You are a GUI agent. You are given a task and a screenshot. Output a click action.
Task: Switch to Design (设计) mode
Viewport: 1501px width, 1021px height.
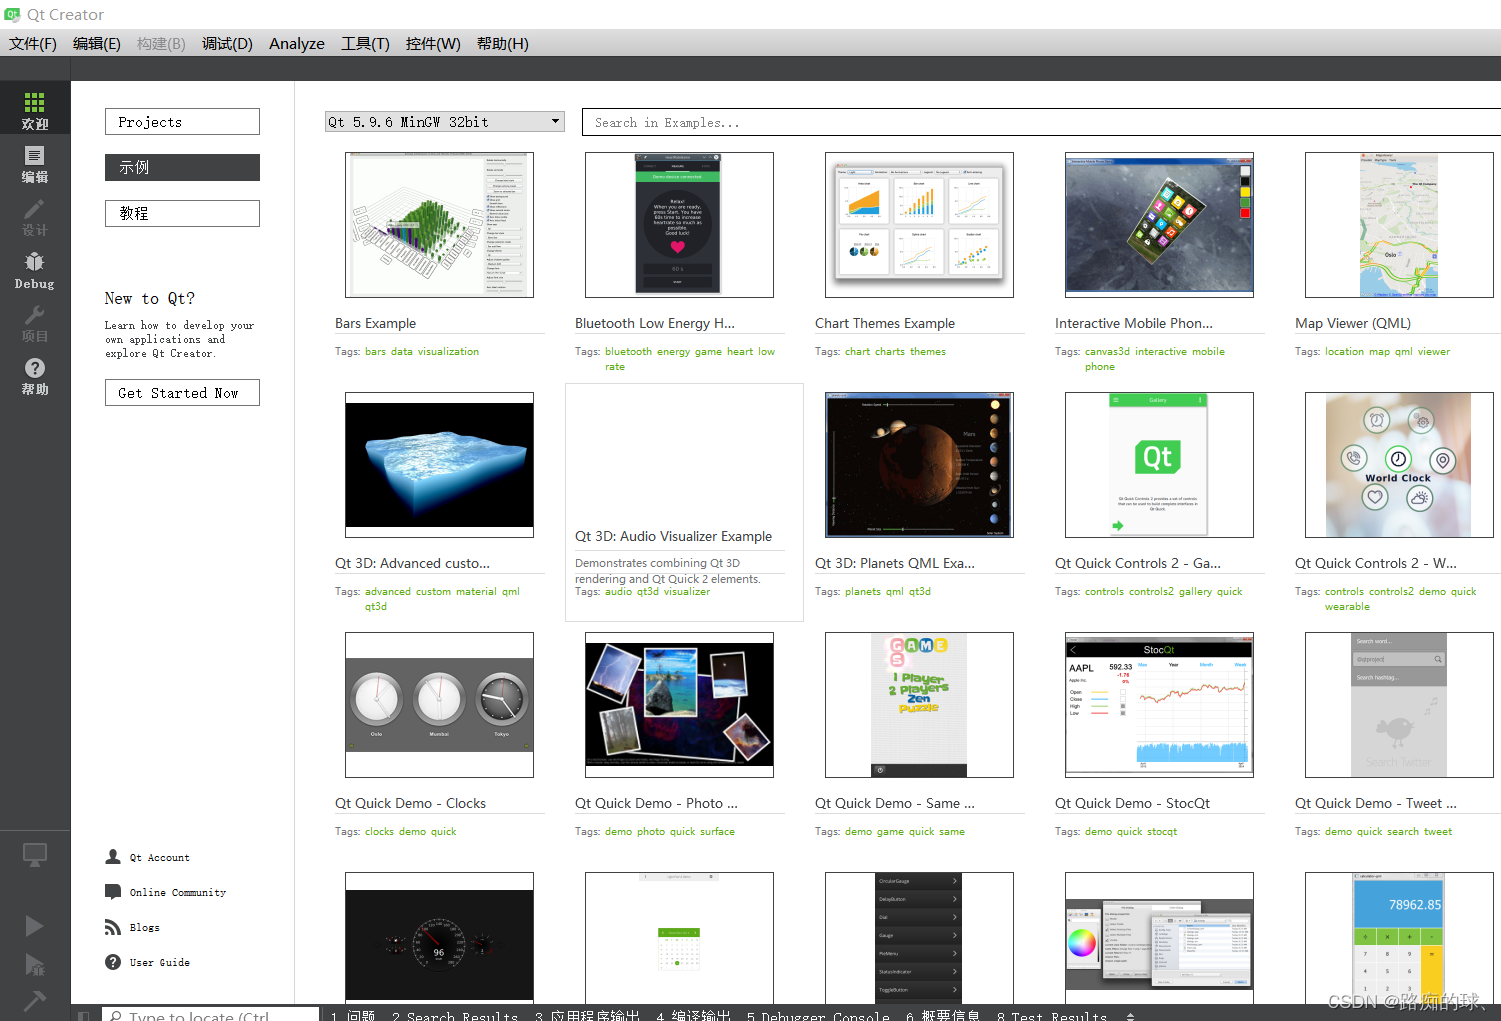[x=35, y=215]
